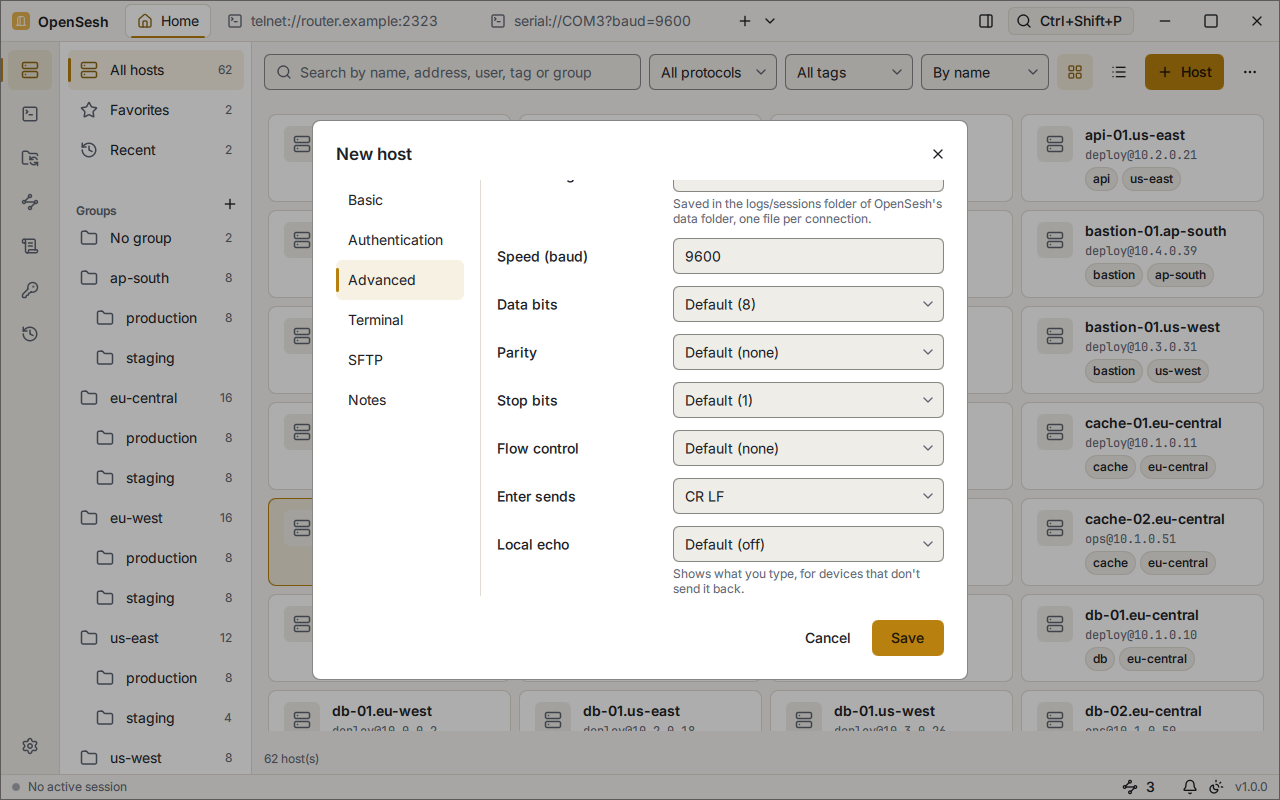Open the keys sidebar icon

pyautogui.click(x=30, y=290)
